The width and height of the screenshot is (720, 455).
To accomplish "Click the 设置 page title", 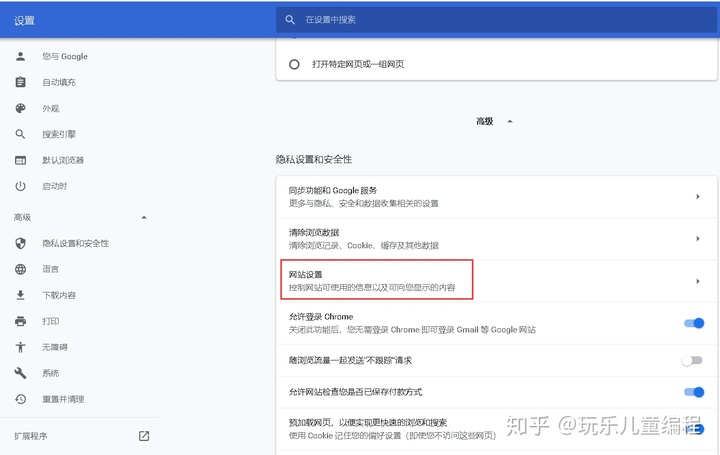I will 24,21.
